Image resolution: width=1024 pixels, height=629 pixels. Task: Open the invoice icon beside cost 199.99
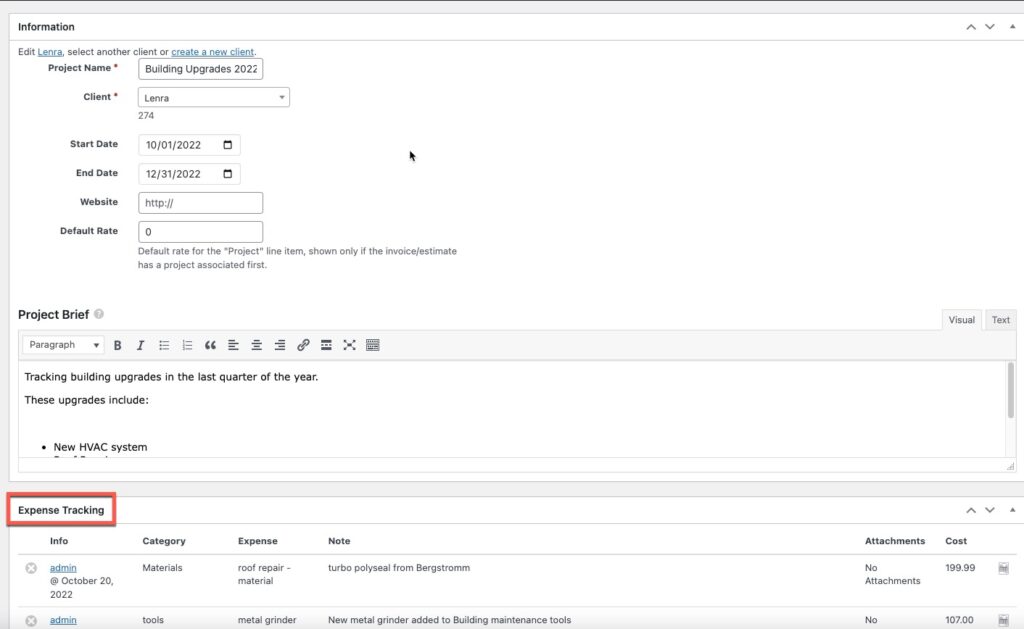point(1003,567)
